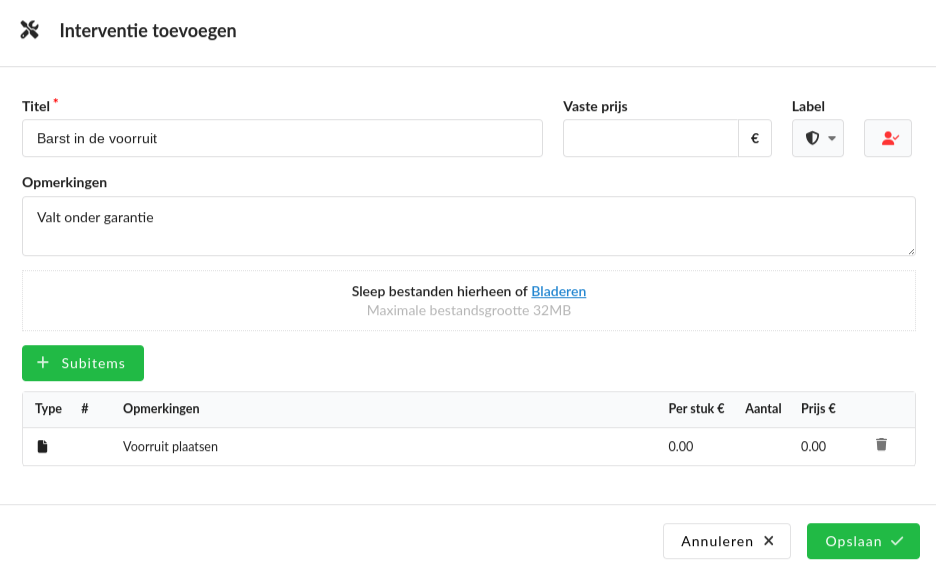Image resolution: width=936 pixels, height=570 pixels.
Task: Focus the Titel input field
Action: pyautogui.click(x=282, y=138)
